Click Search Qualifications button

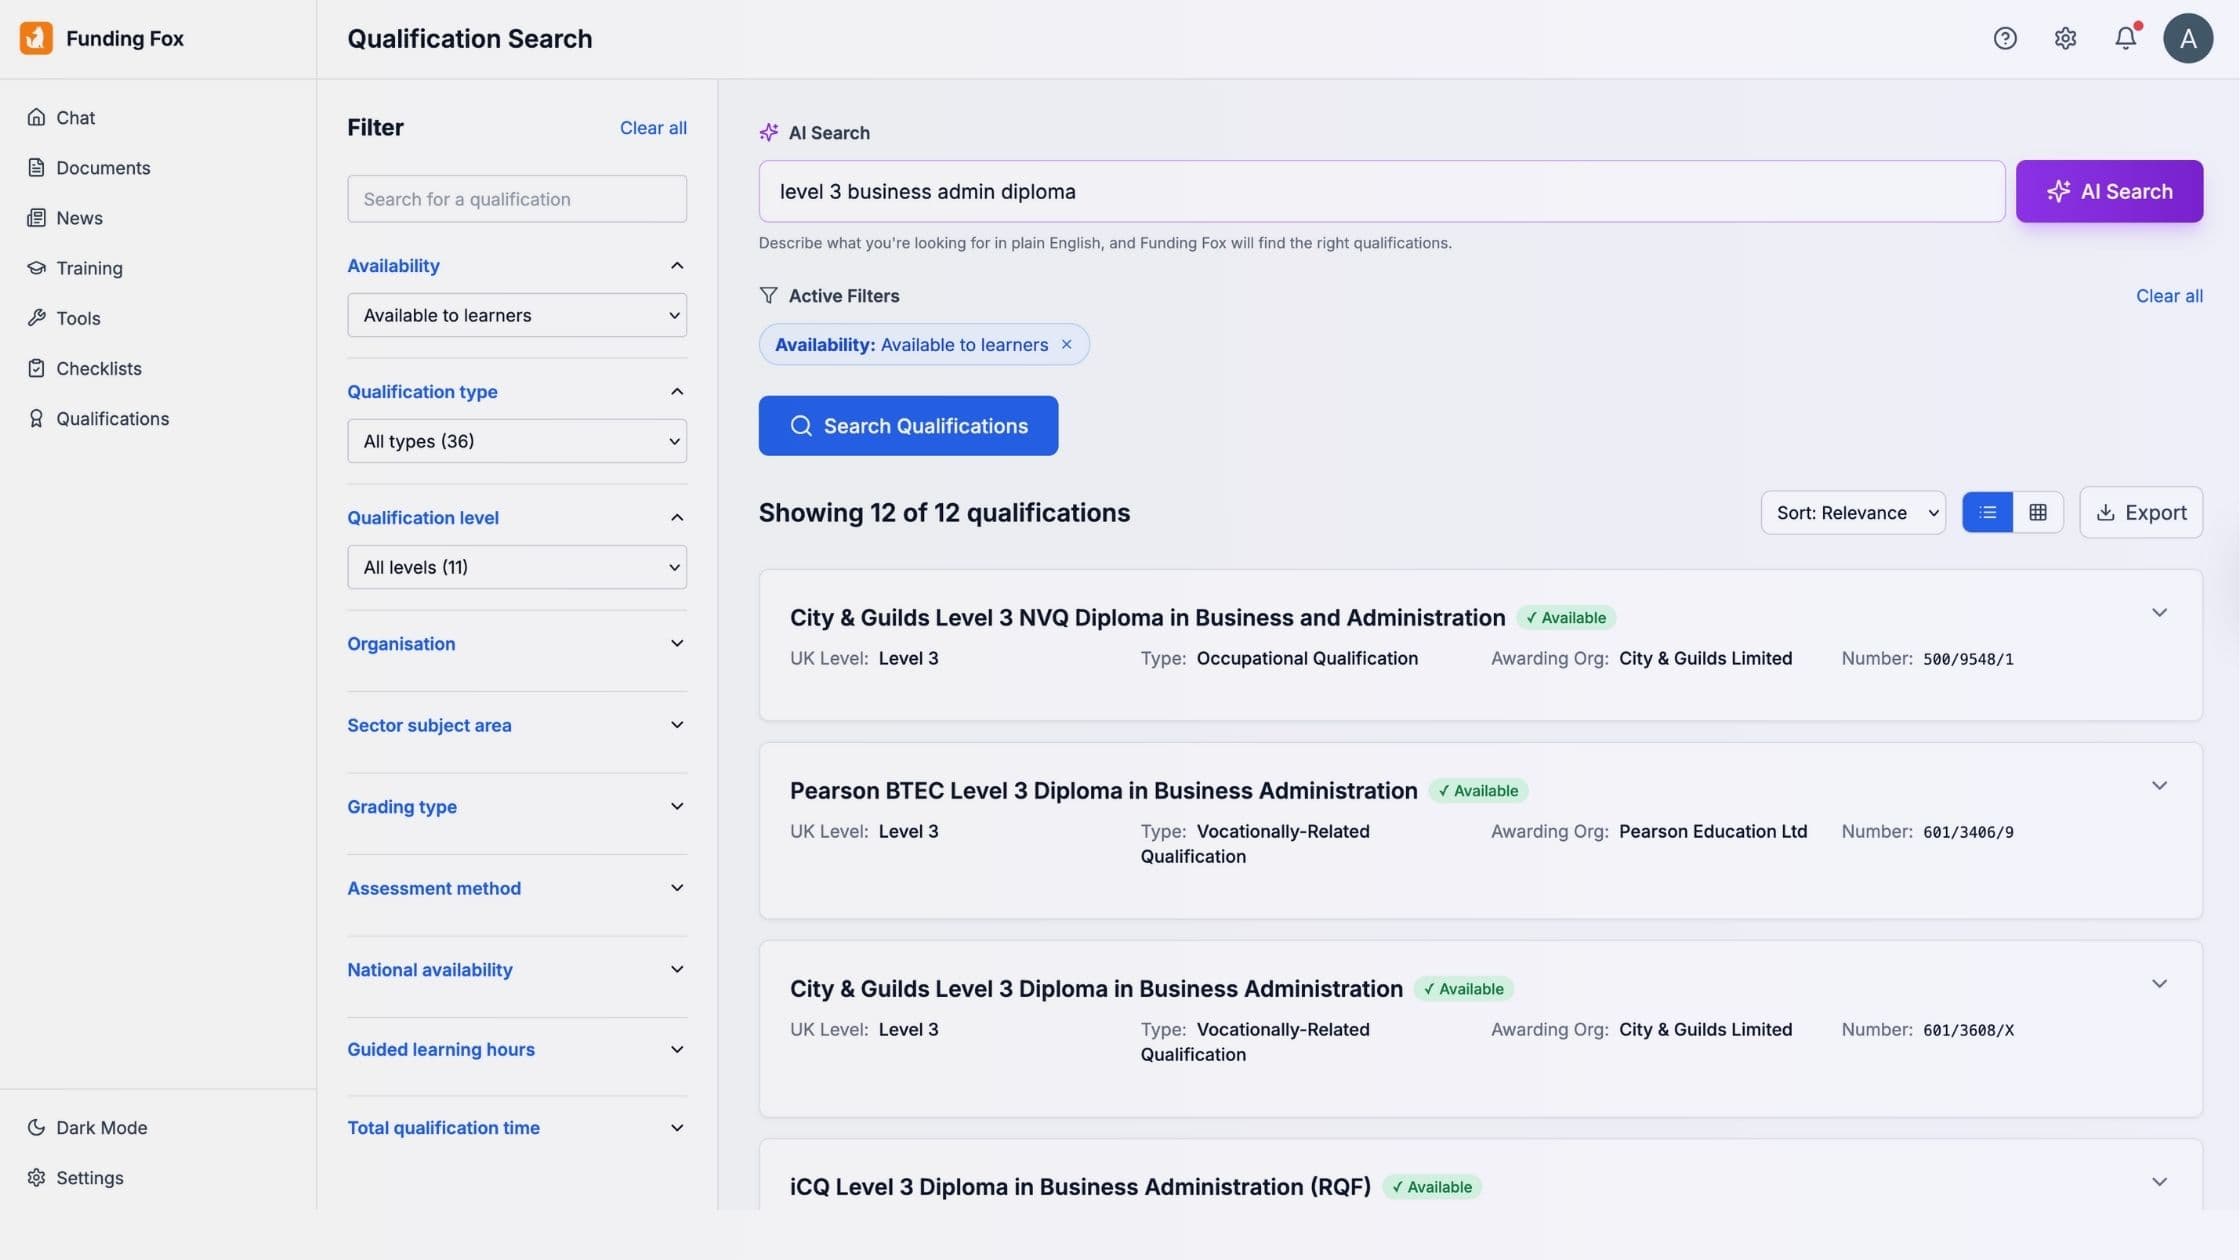[908, 426]
